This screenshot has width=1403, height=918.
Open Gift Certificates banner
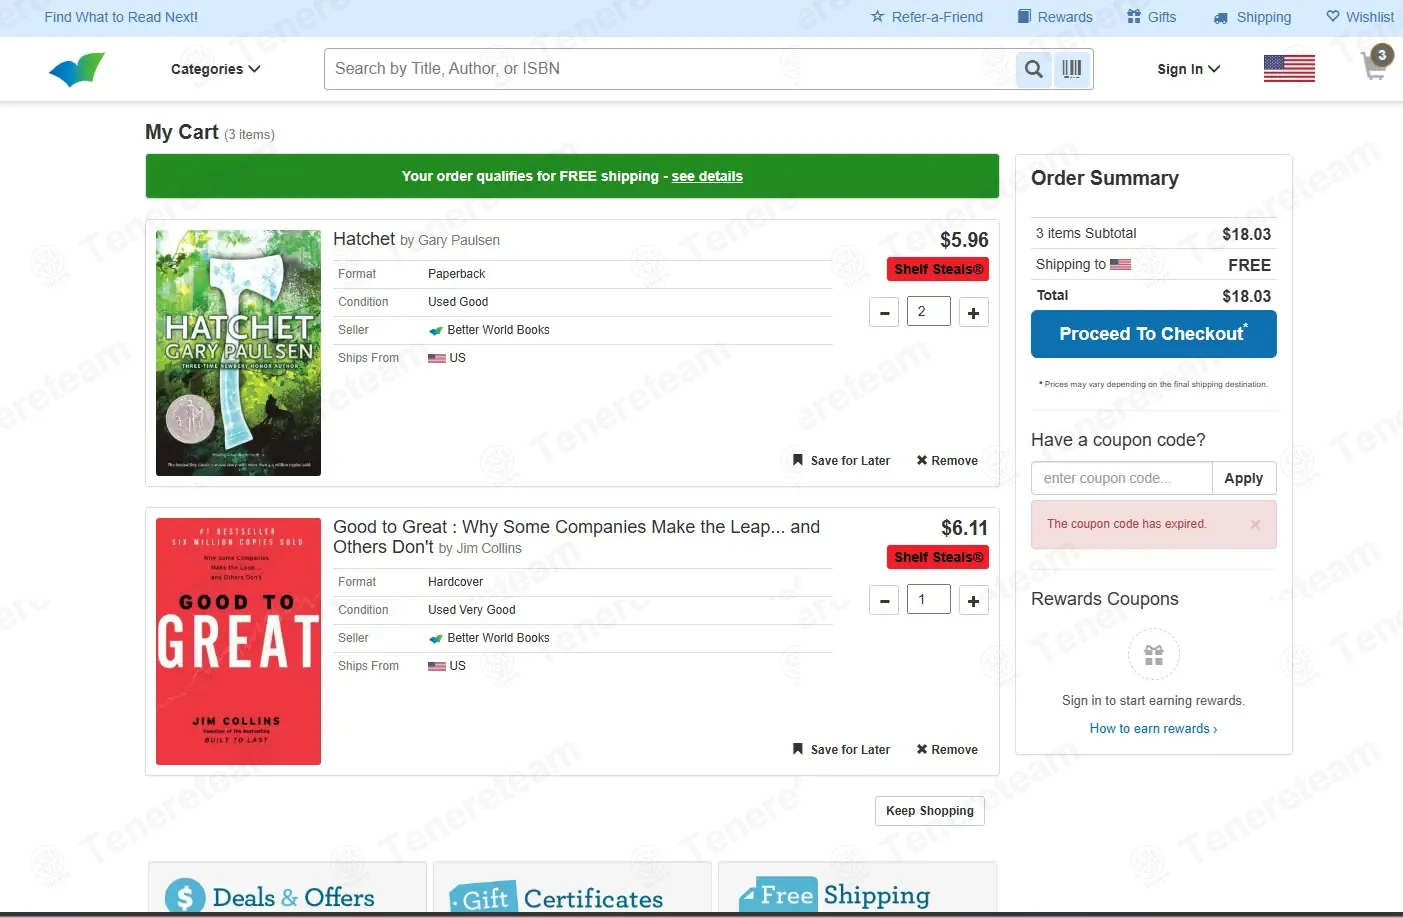(573, 889)
